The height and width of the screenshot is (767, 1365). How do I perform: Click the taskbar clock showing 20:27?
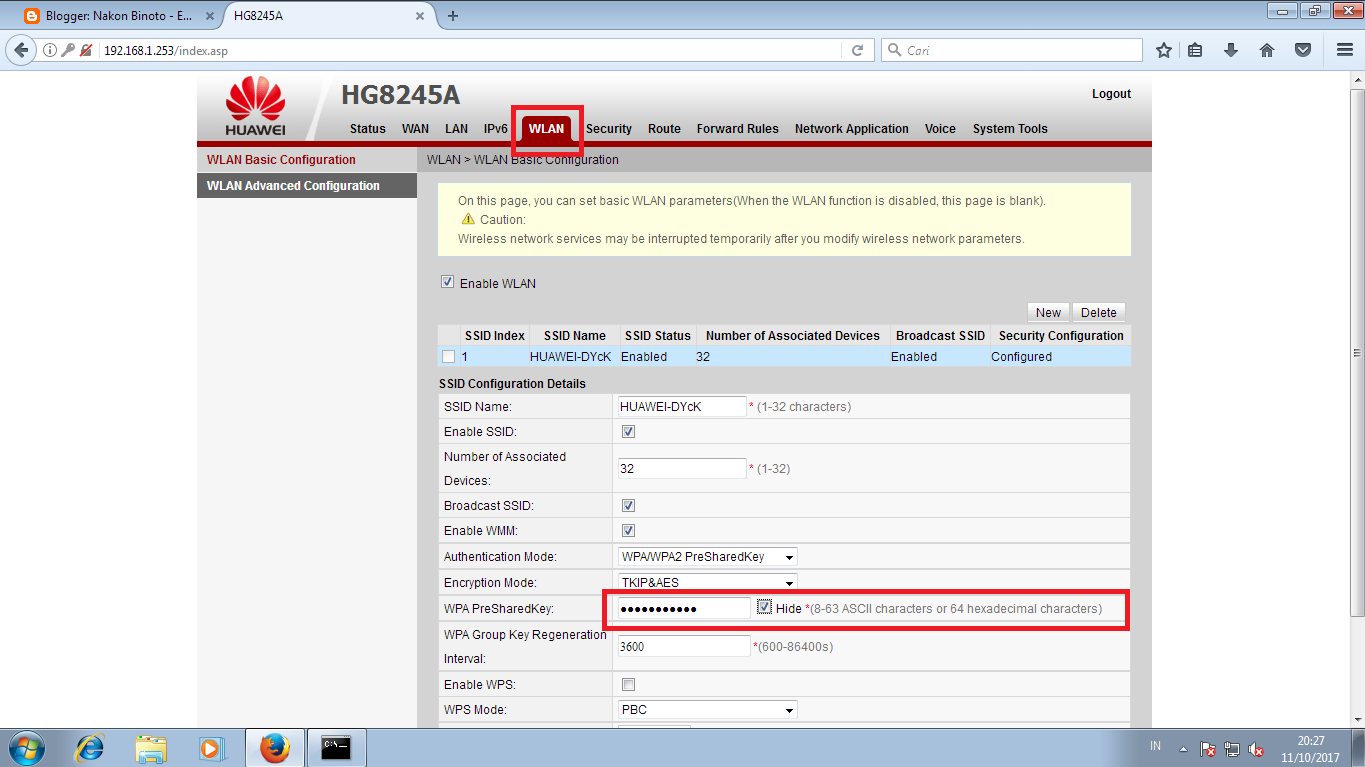tap(1310, 749)
